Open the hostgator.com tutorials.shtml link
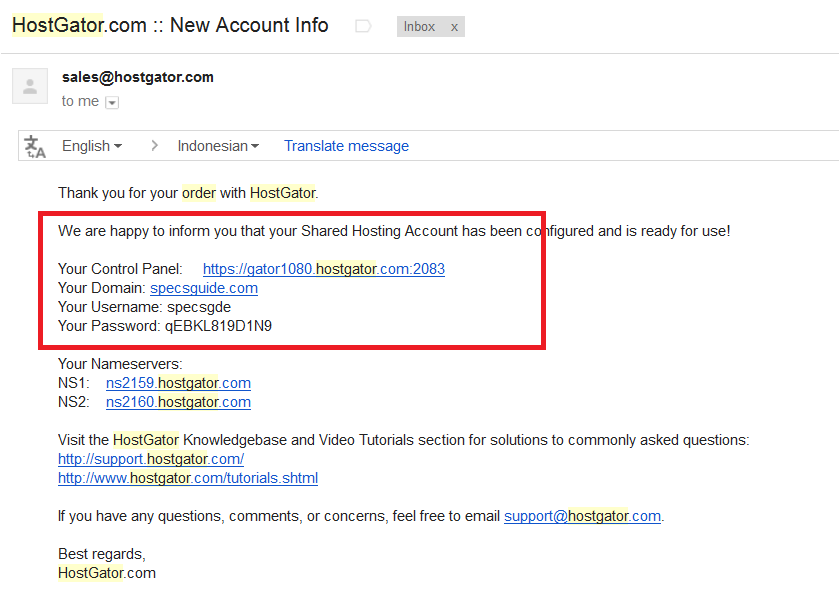 click(x=188, y=478)
